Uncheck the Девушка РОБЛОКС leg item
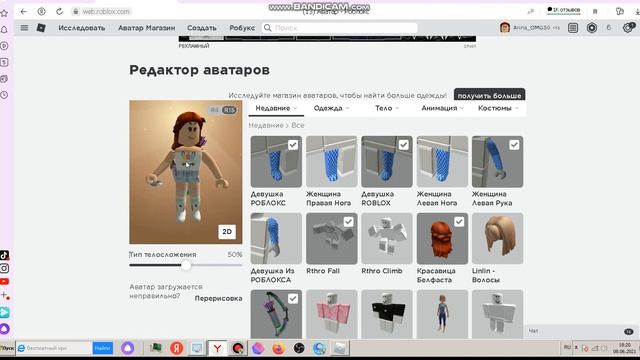Viewport: 640px width, 360px height. tap(293, 145)
